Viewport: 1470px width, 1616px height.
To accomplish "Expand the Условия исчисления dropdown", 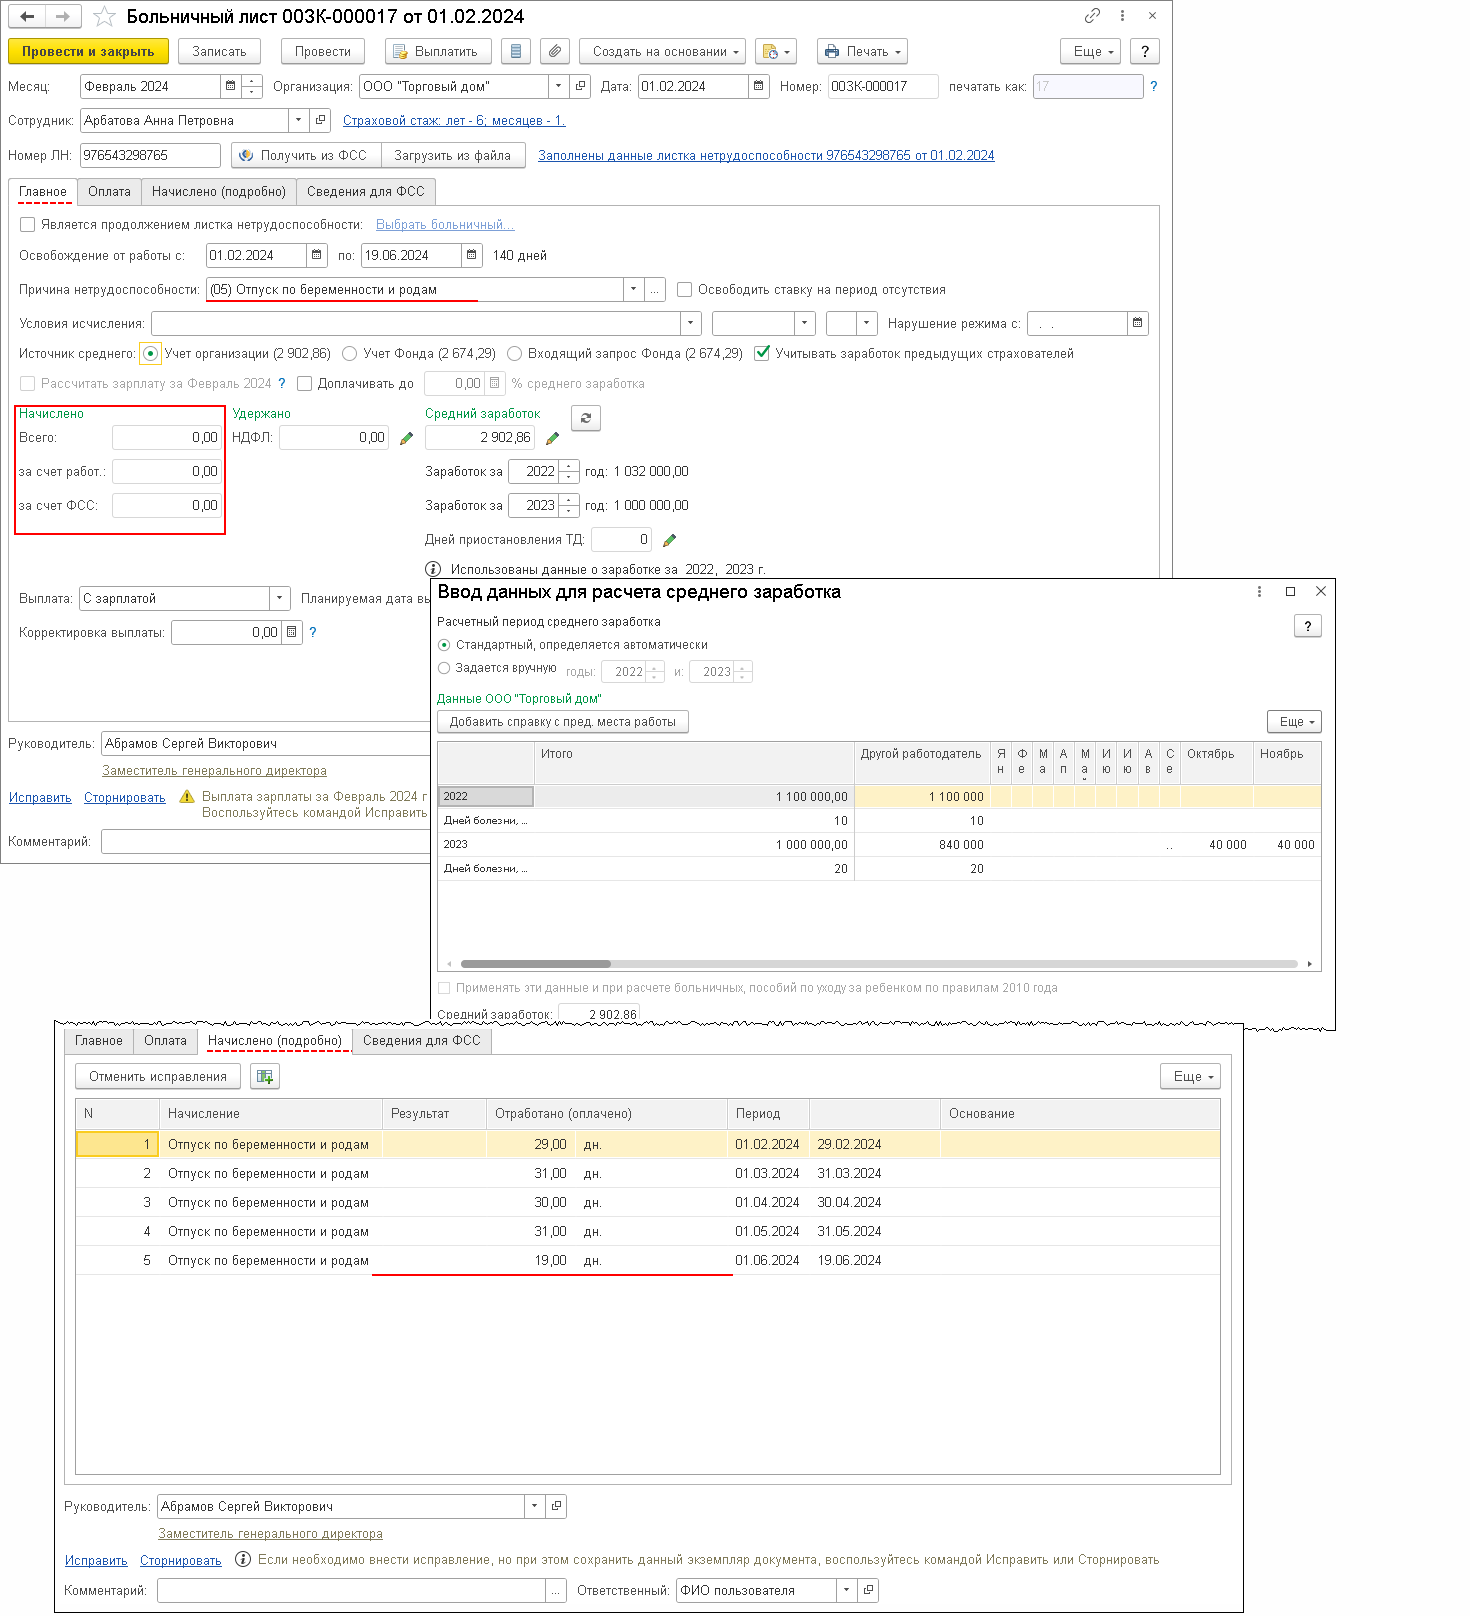I will pos(690,324).
